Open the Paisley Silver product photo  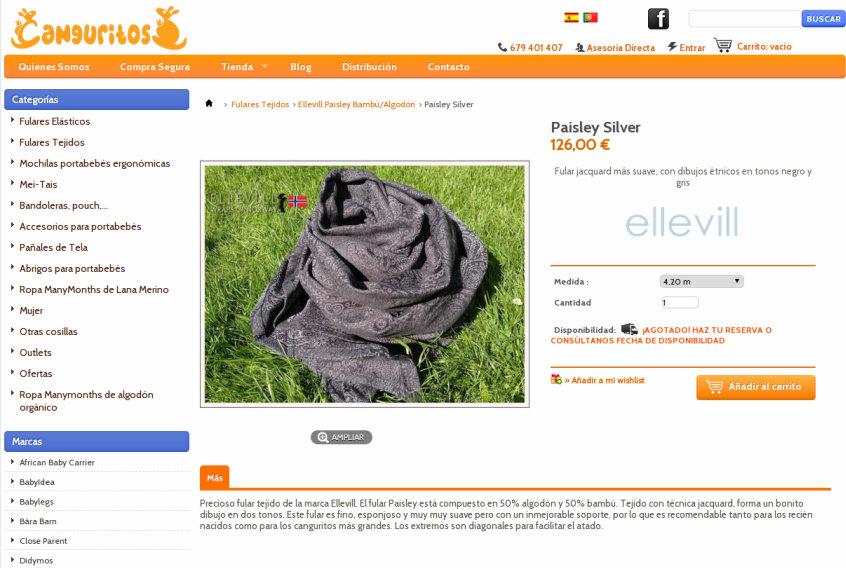point(365,284)
